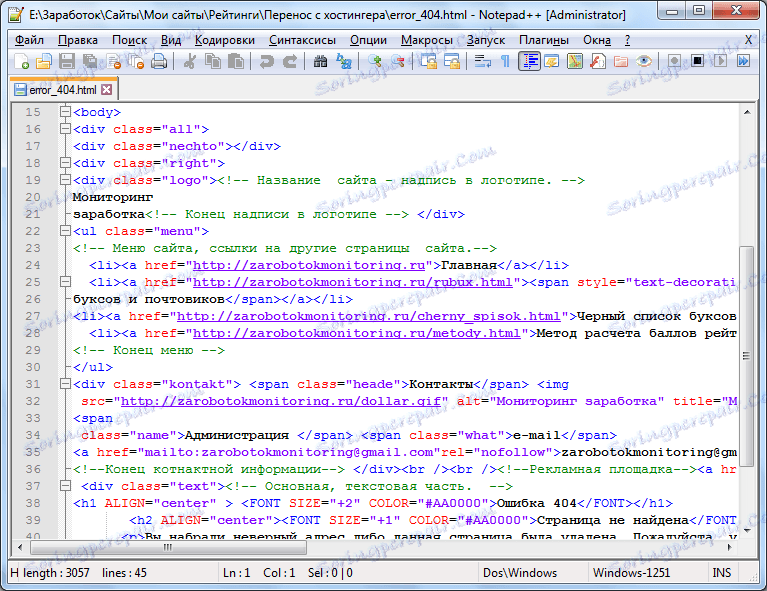Start macro recording with the record icon
This screenshot has height=591, width=767.
point(674,61)
